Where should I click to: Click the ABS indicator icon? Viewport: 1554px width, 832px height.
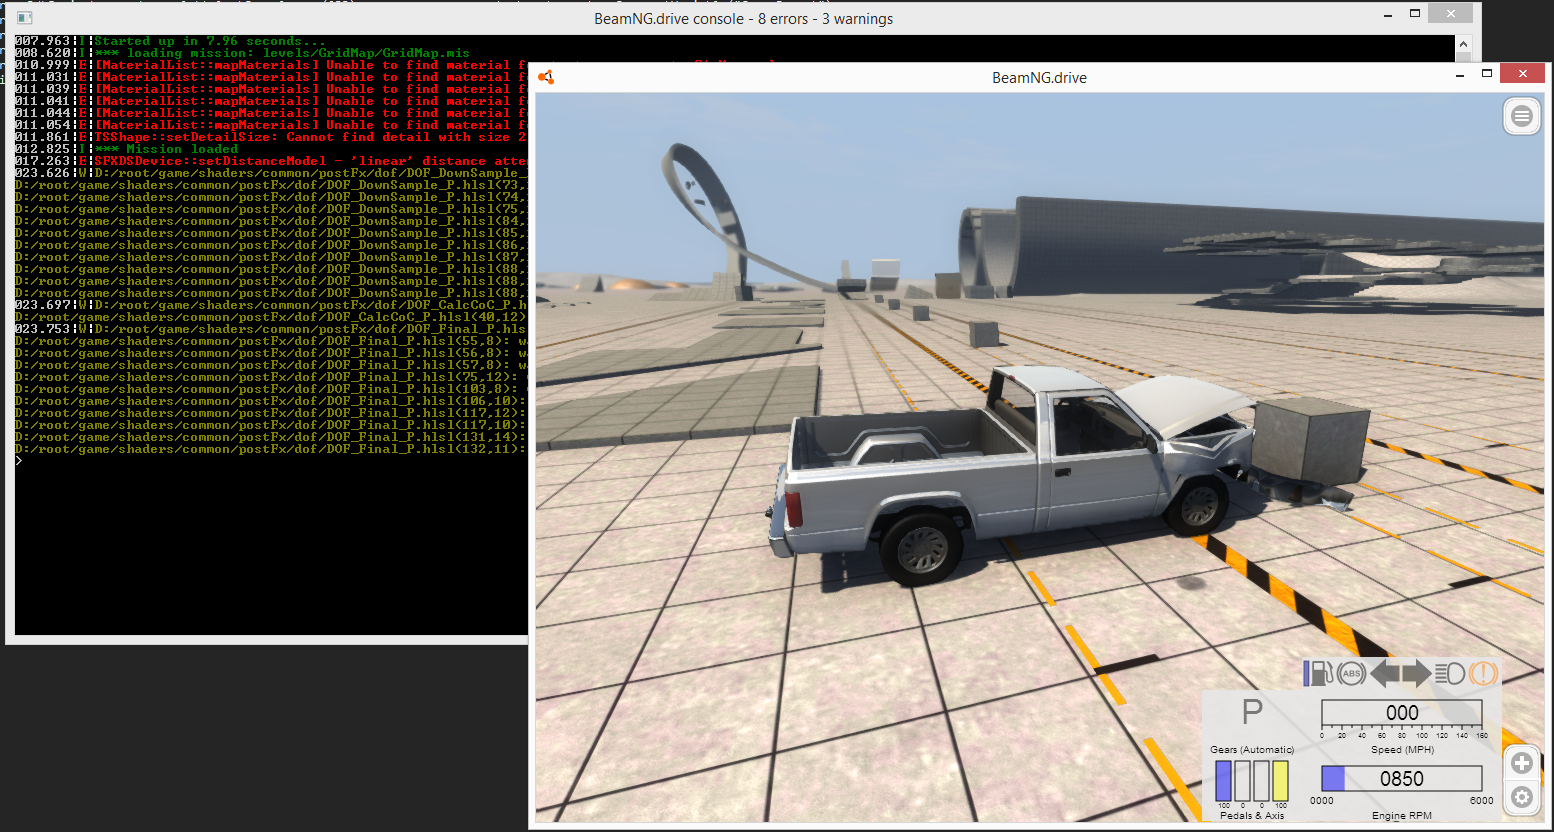click(1351, 673)
